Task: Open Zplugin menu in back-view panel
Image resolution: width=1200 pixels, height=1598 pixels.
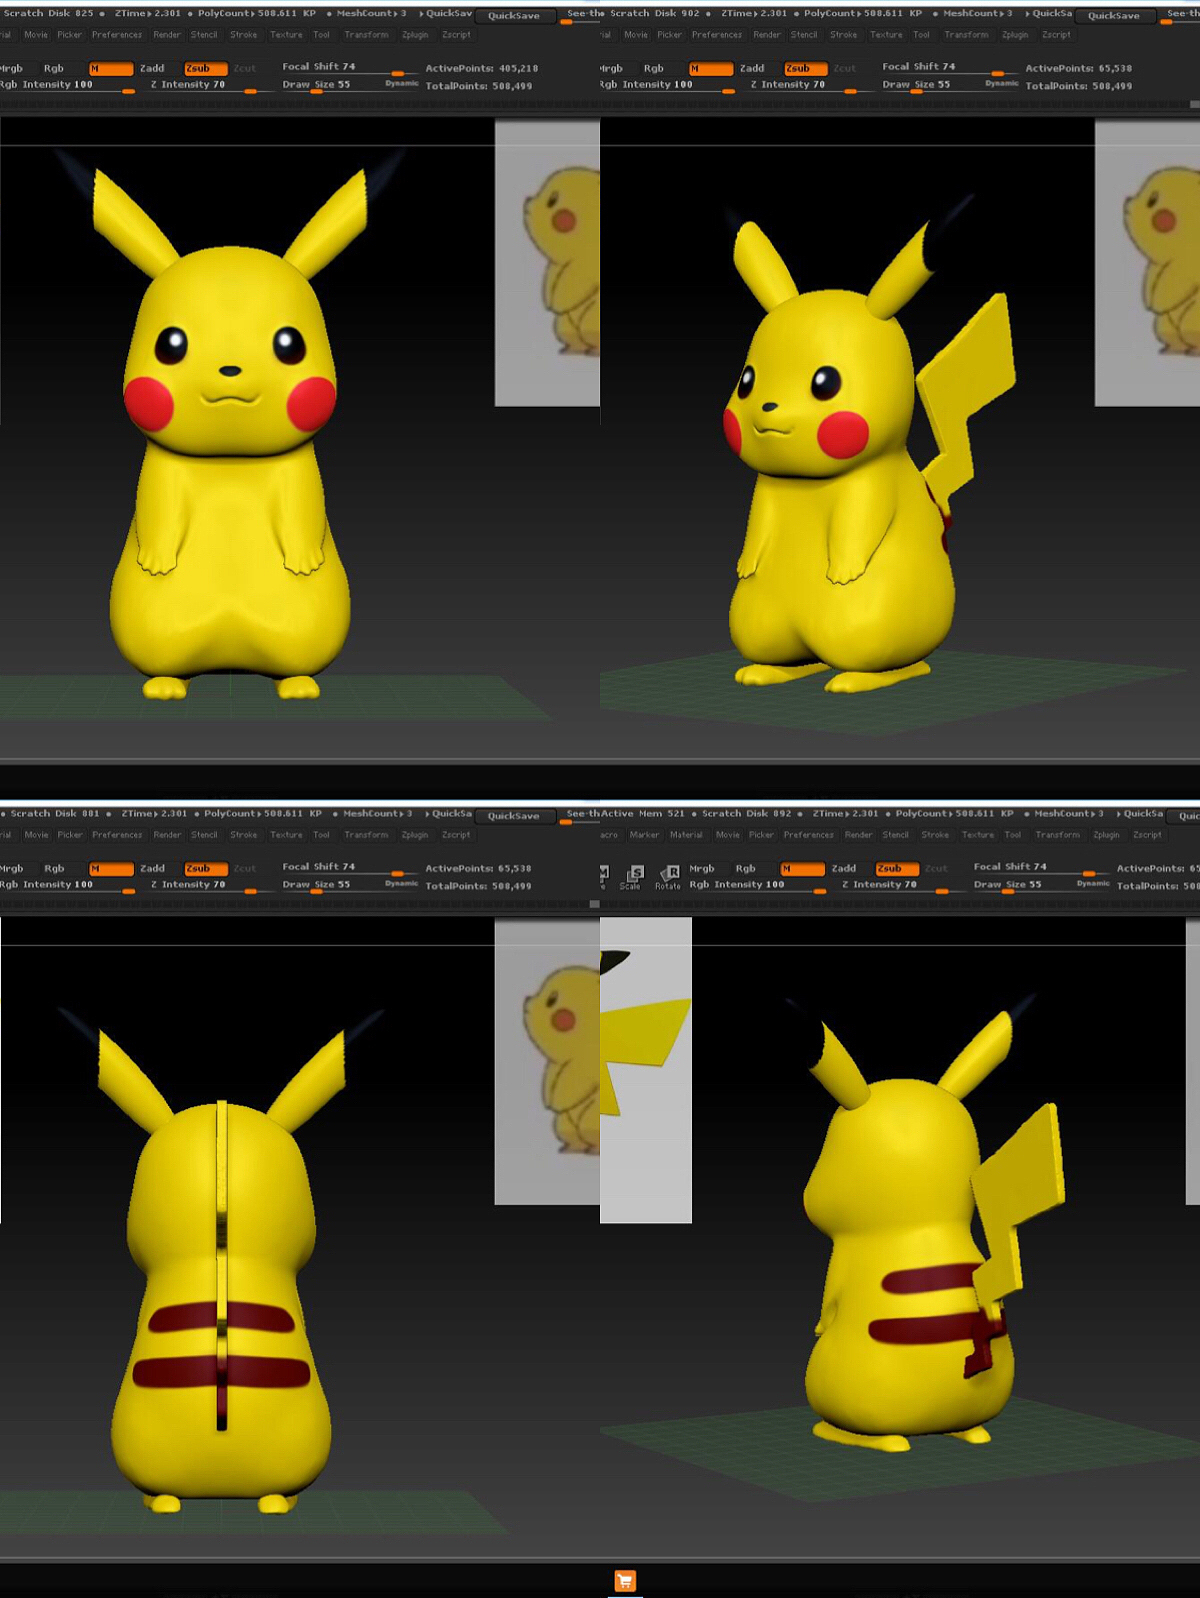Action: [415, 834]
